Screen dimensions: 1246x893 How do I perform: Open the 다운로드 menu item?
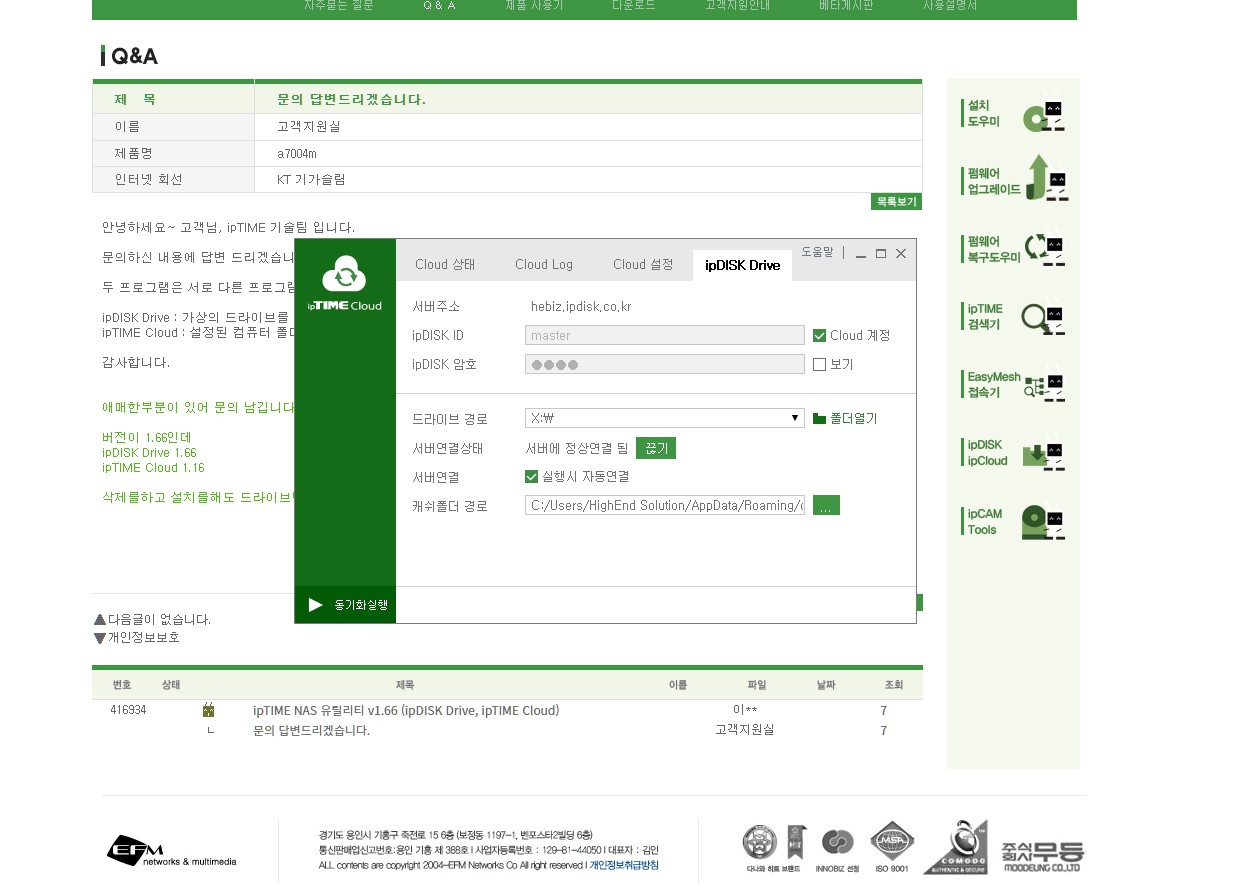(634, 6)
